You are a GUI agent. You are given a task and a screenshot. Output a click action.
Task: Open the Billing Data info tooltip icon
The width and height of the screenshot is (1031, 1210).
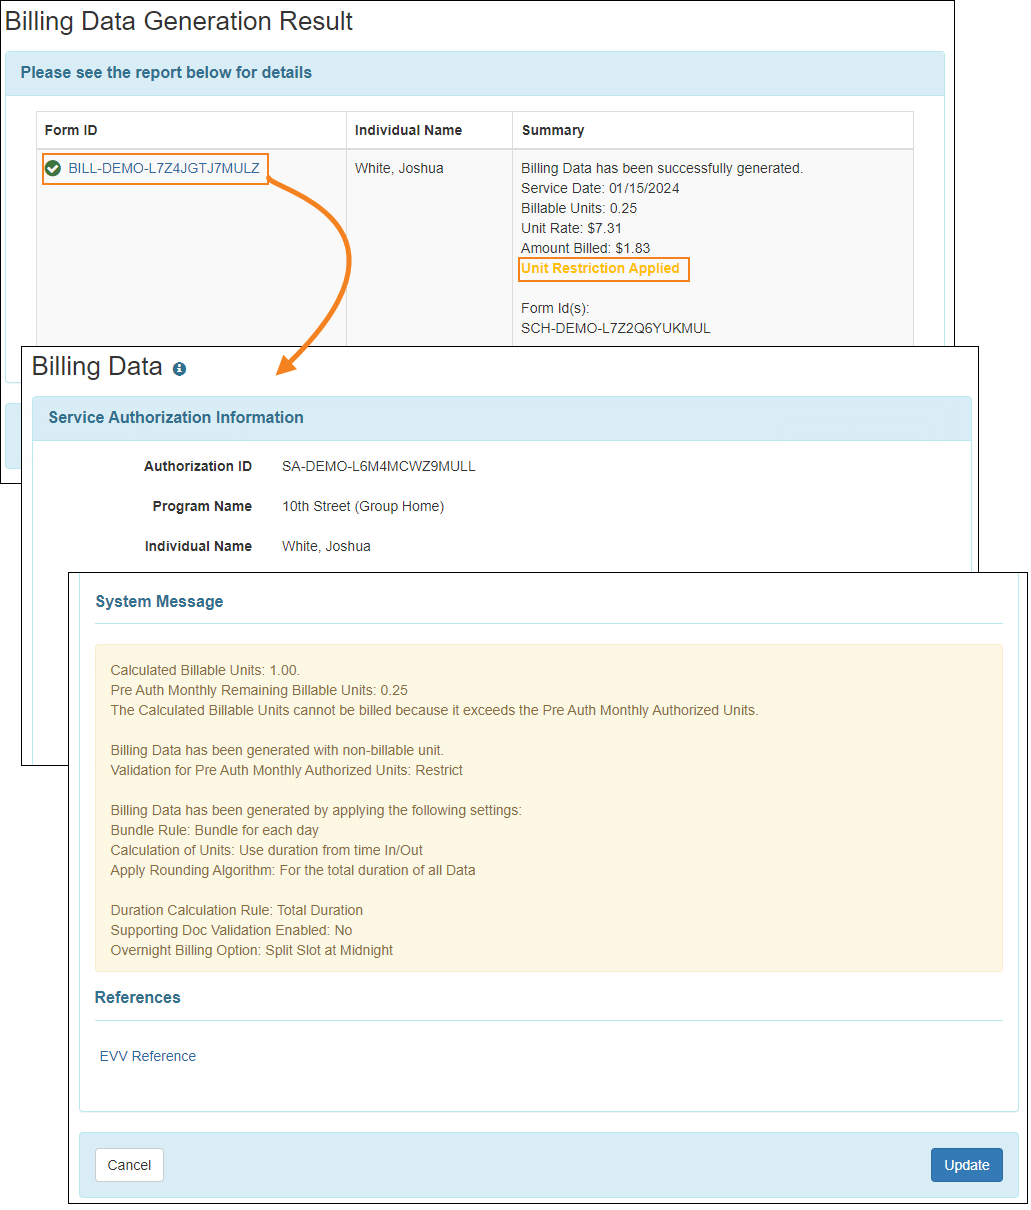point(179,369)
